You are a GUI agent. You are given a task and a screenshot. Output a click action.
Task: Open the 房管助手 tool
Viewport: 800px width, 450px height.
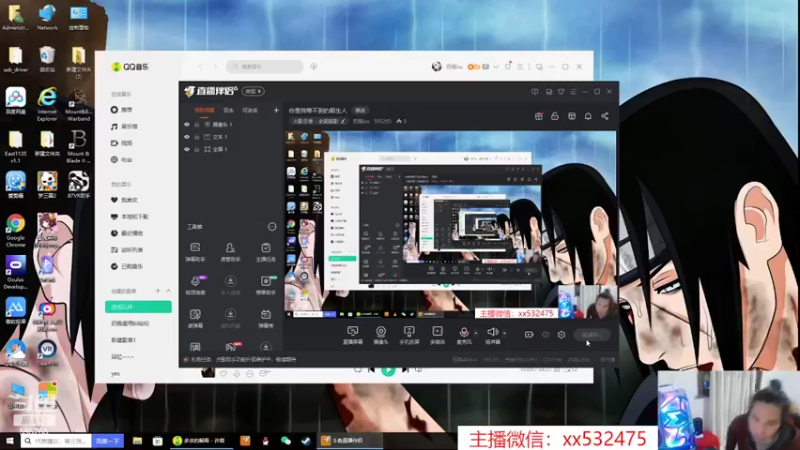[x=230, y=252]
